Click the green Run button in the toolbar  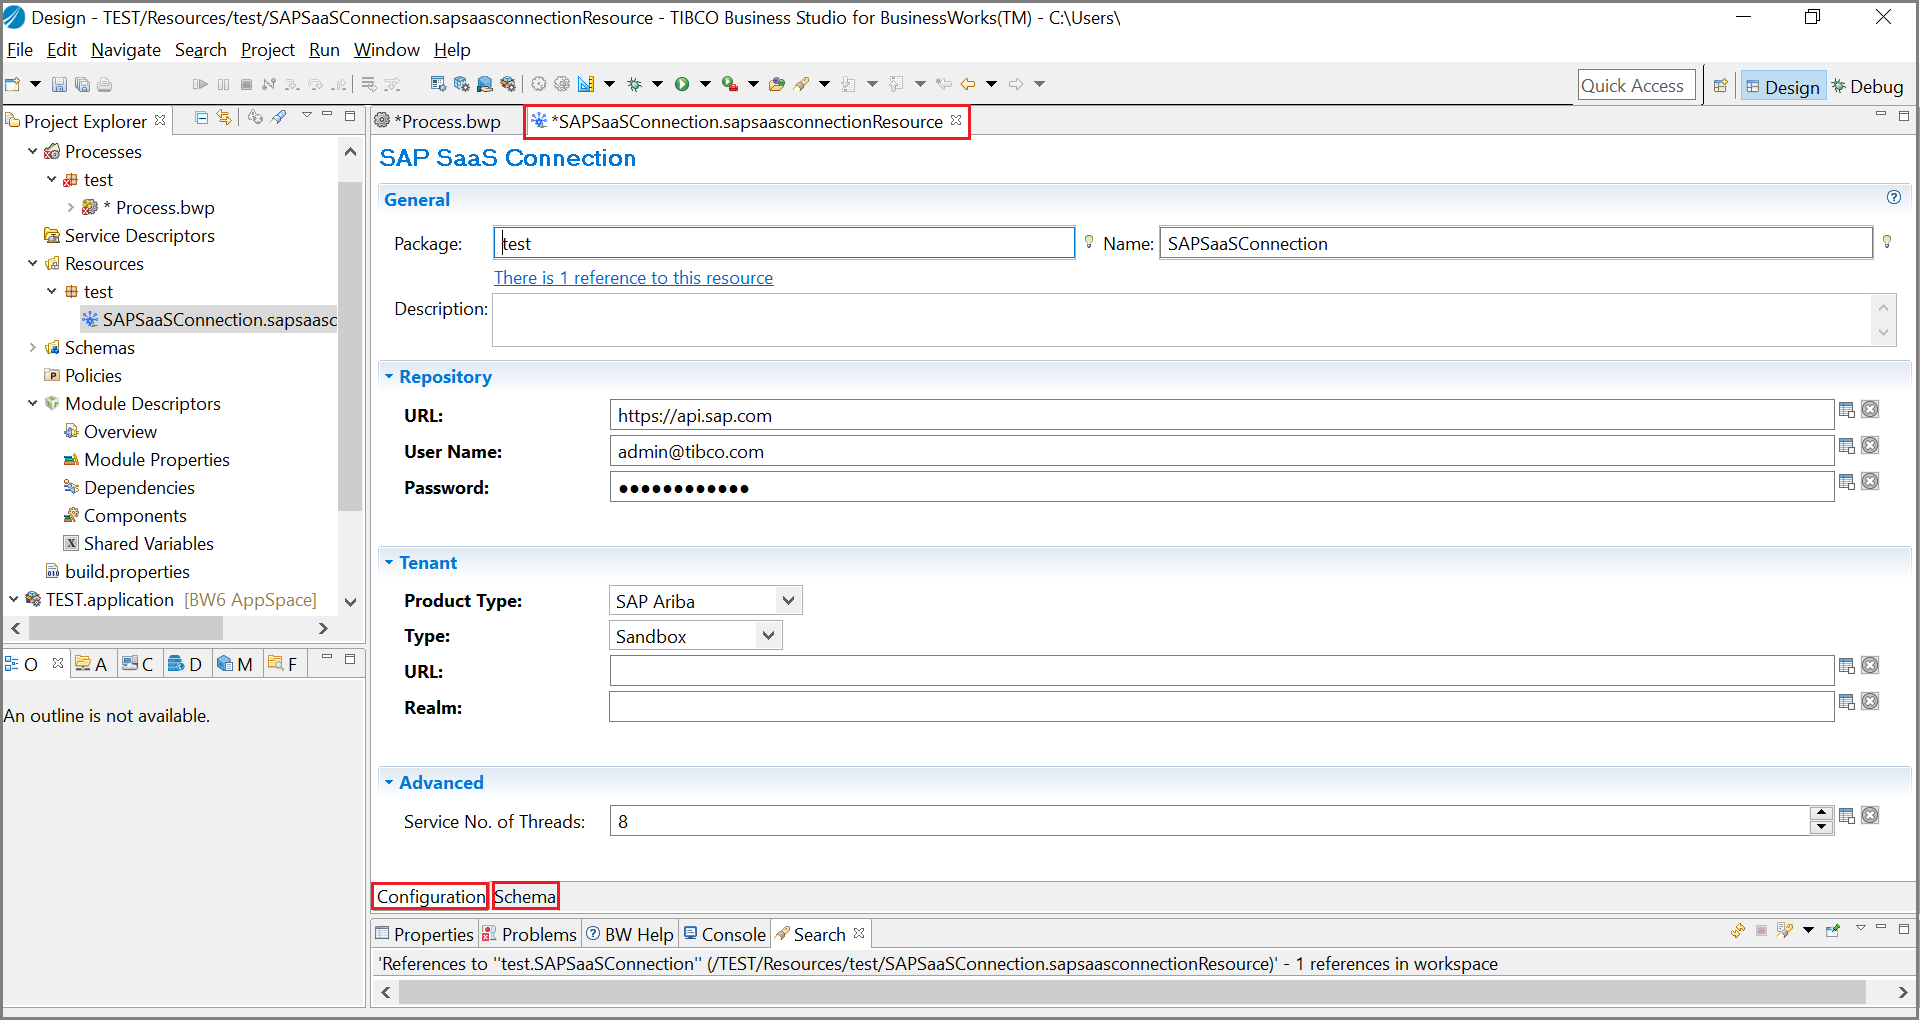[x=682, y=84]
